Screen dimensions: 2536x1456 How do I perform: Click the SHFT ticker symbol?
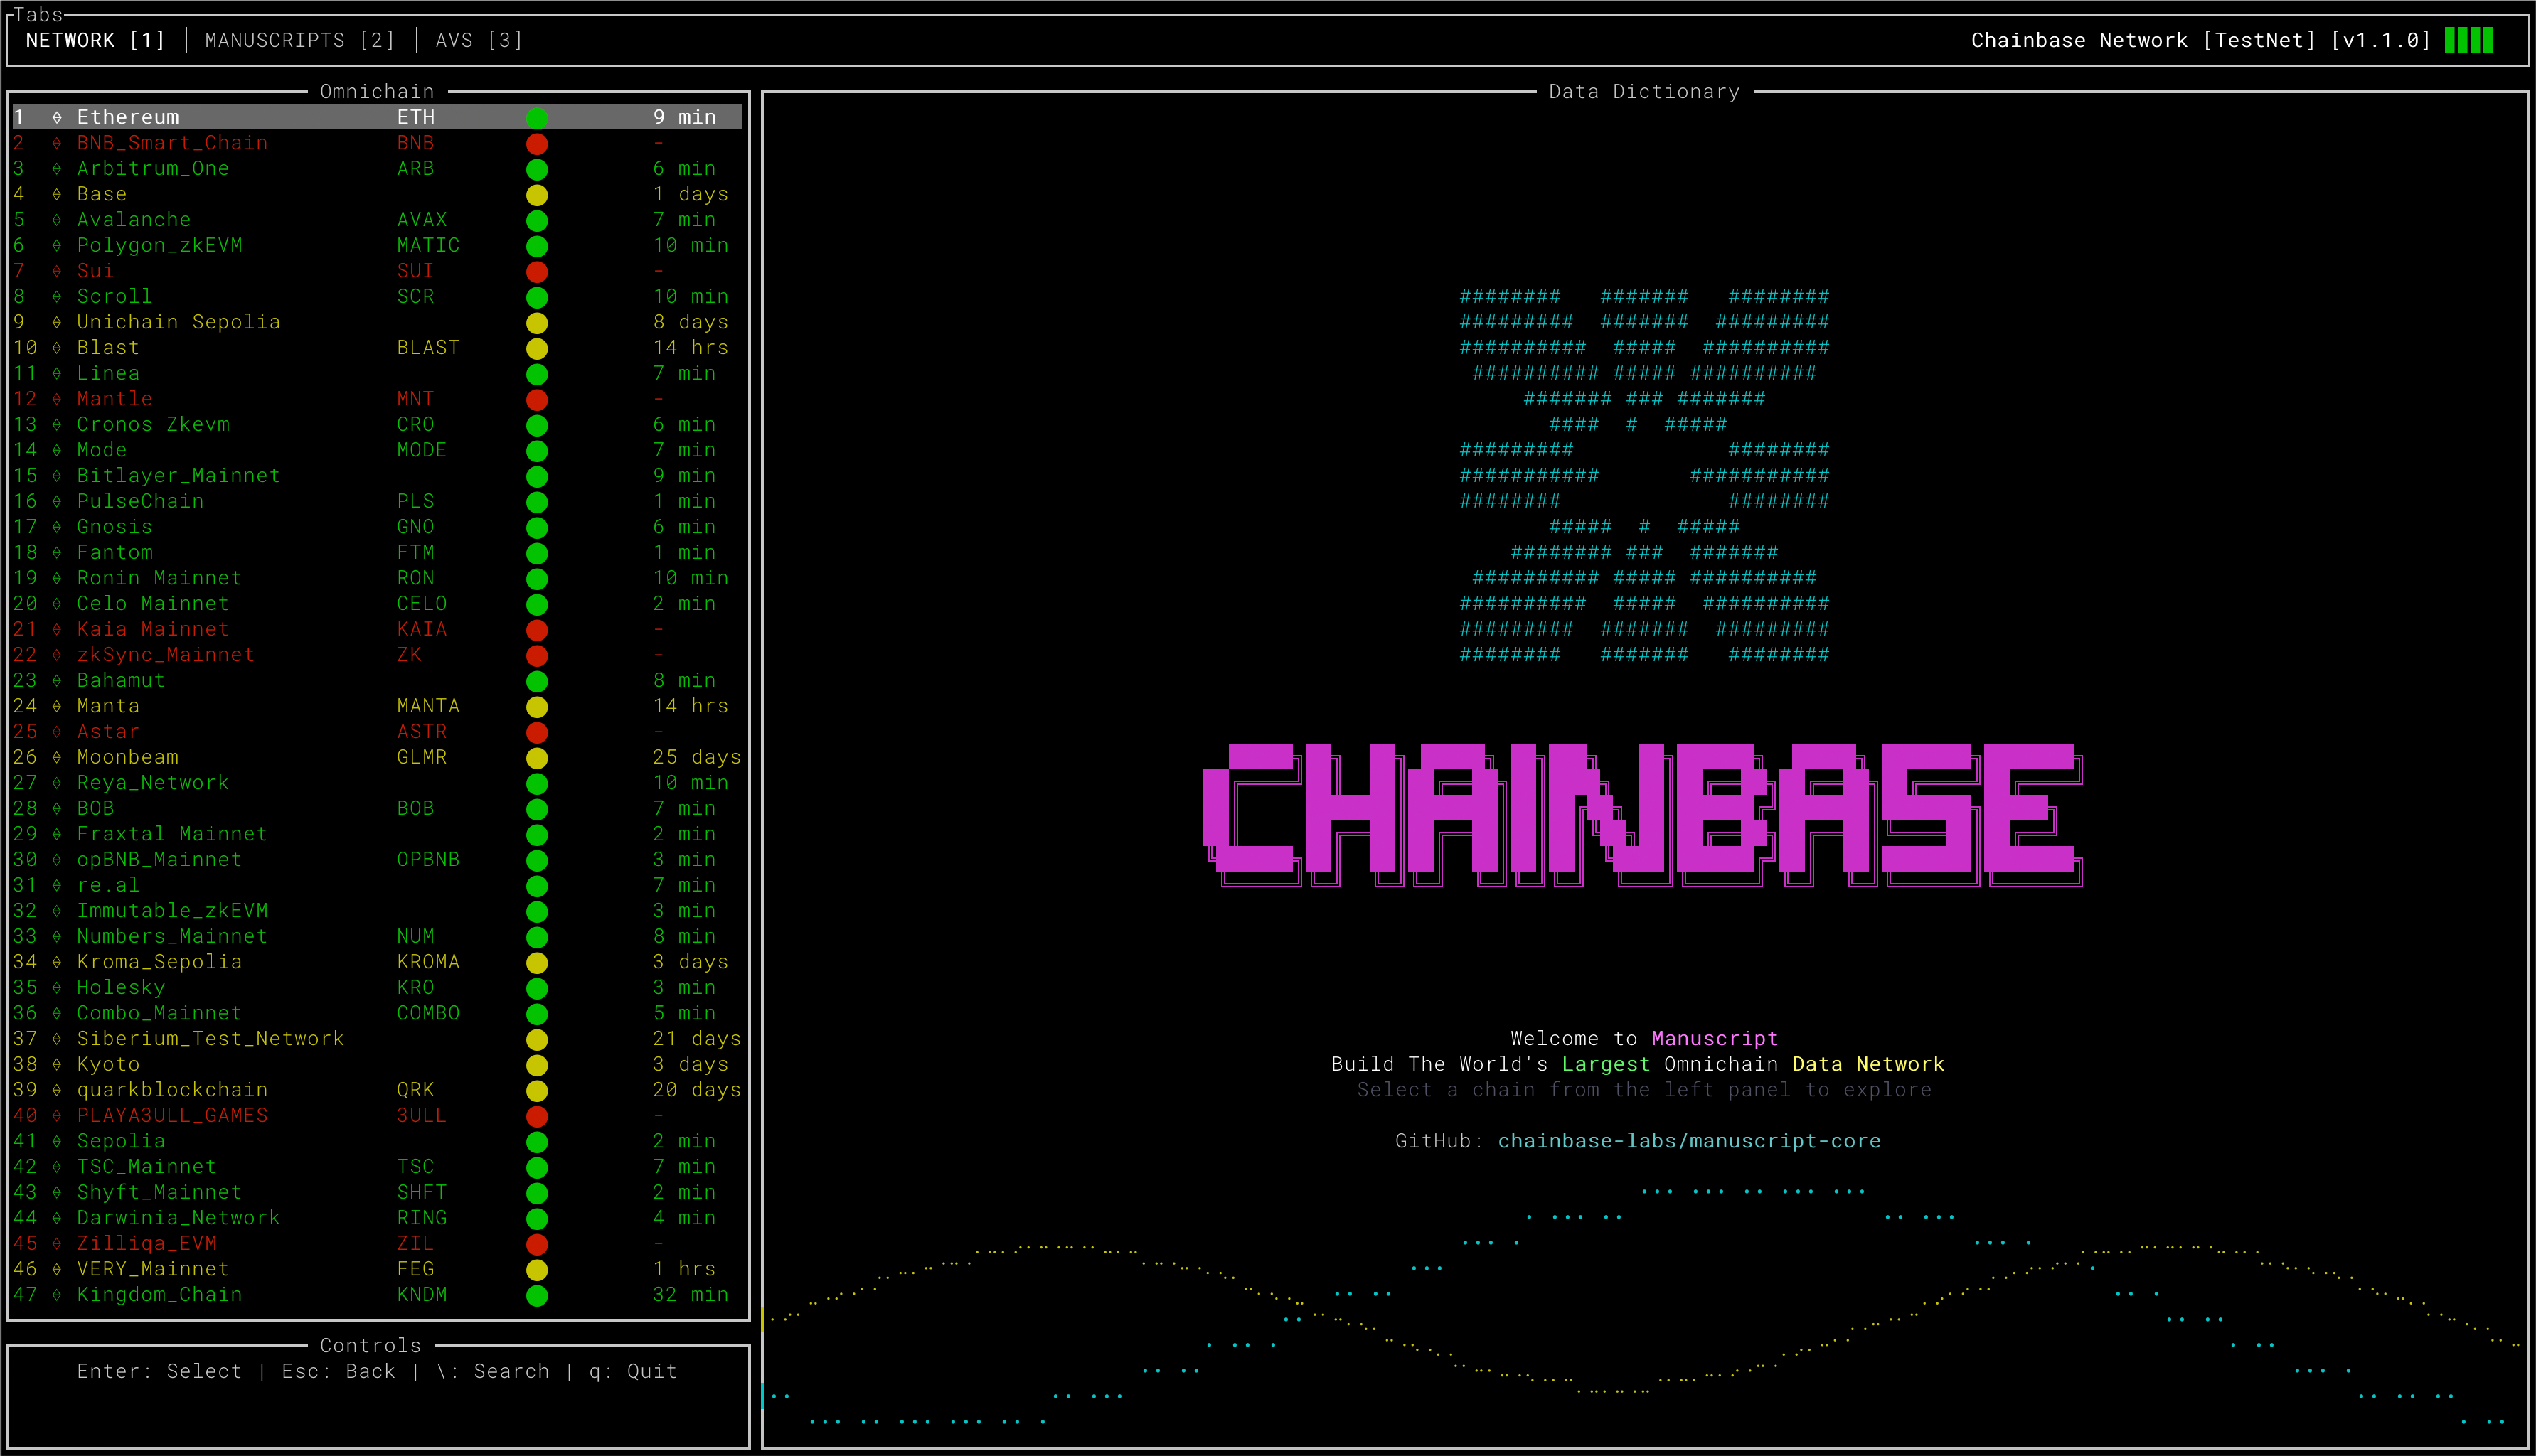click(x=421, y=1192)
